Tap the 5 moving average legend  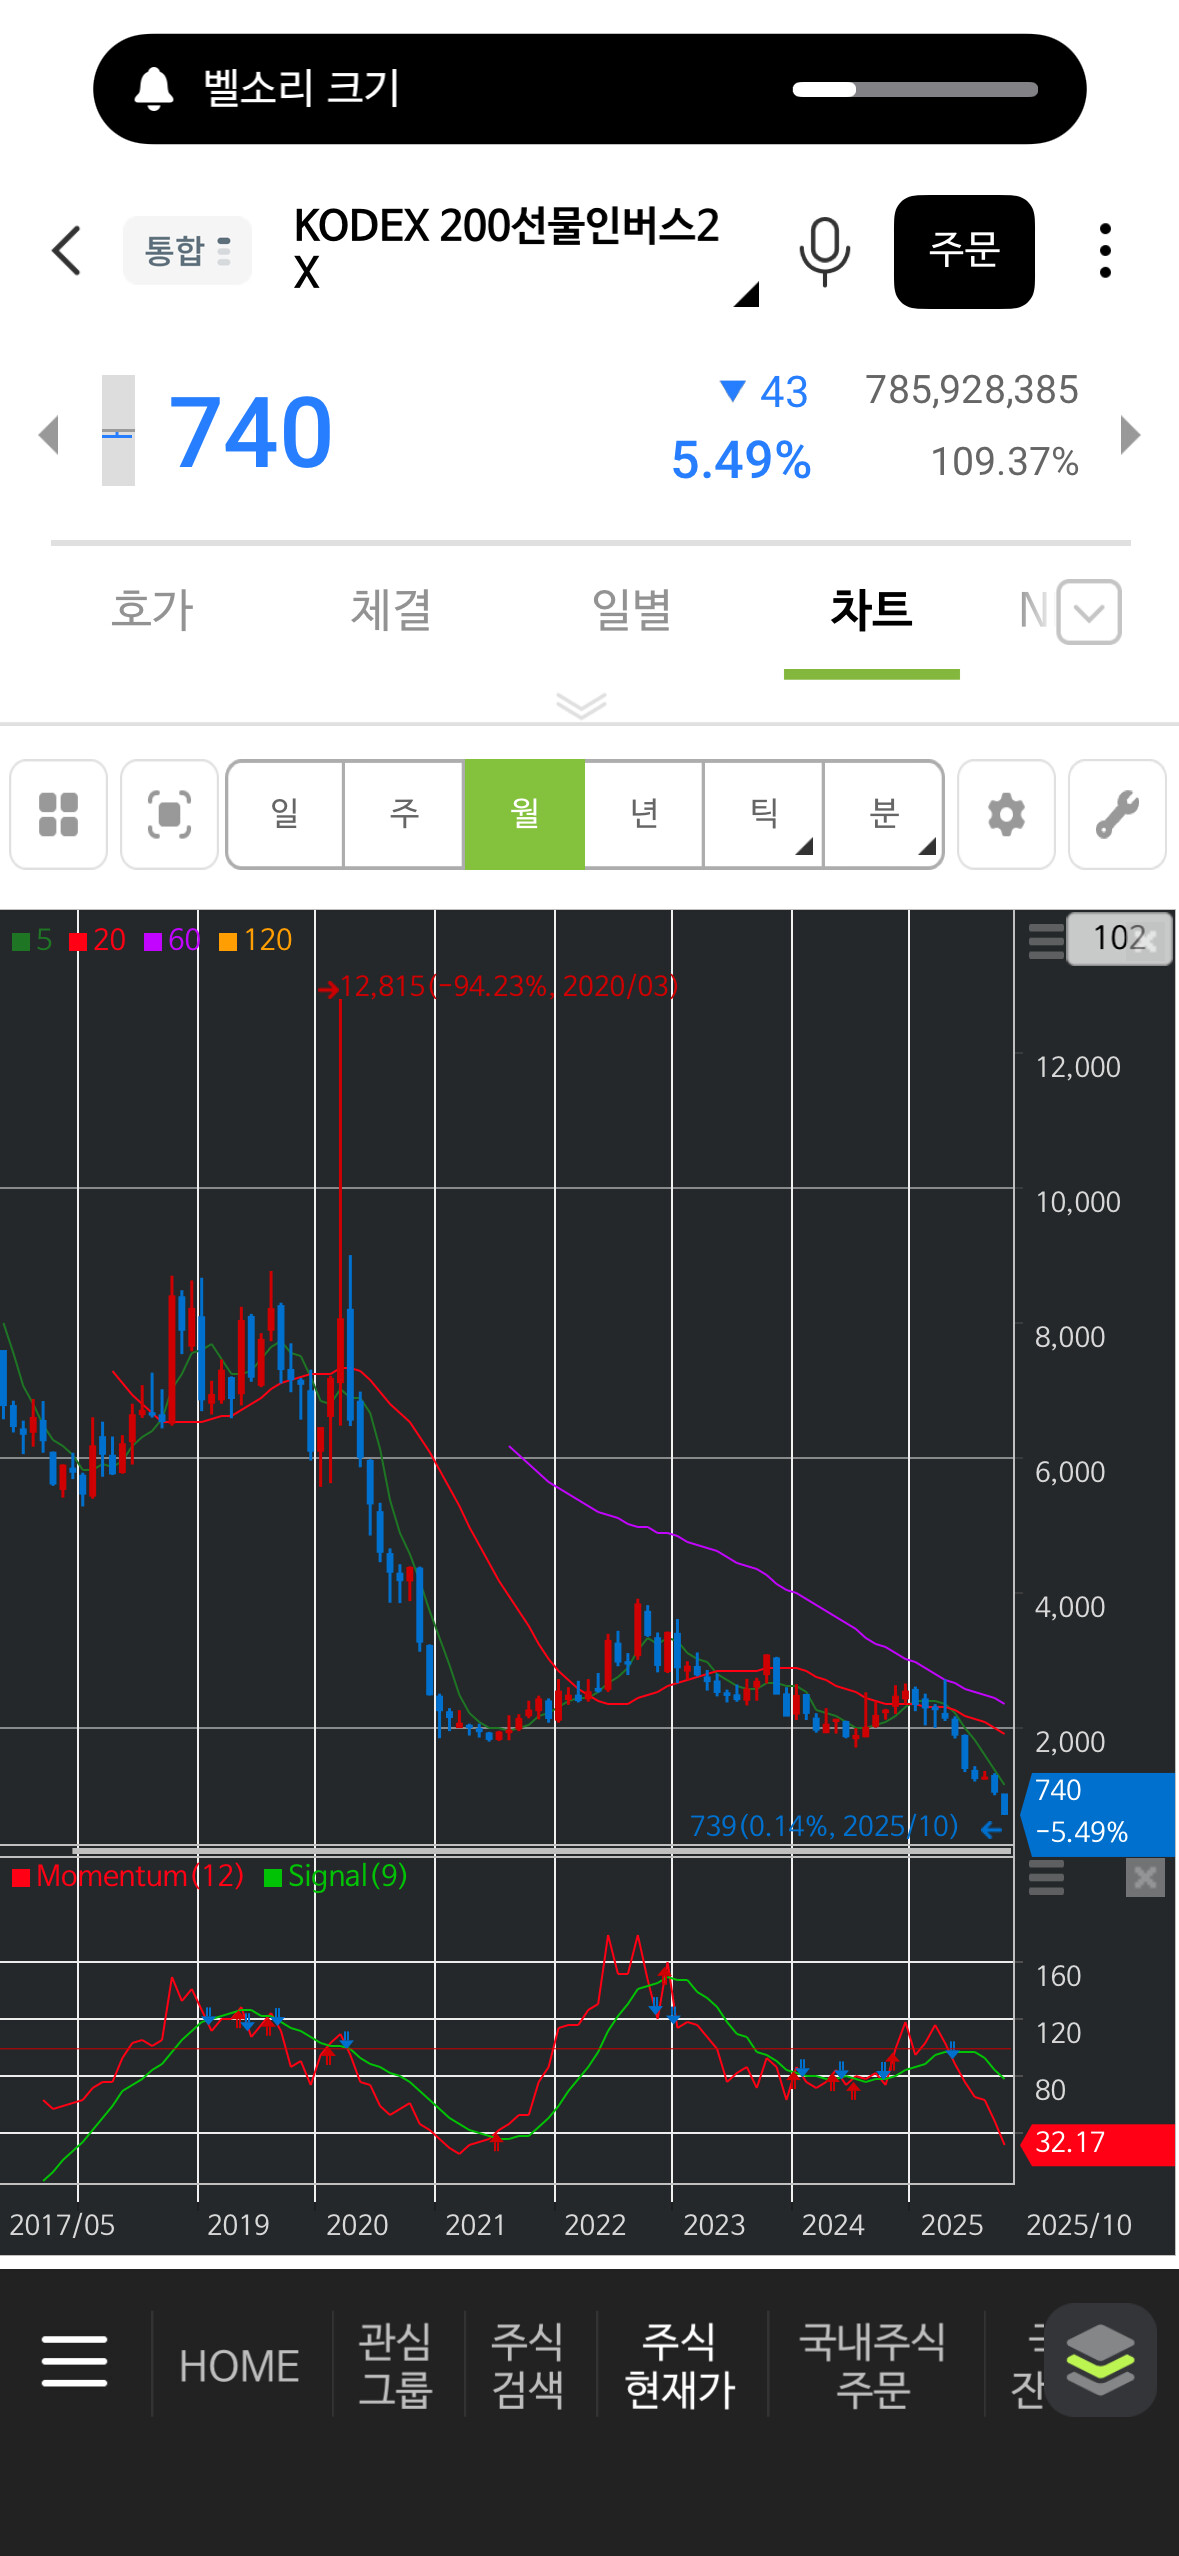pyautogui.click(x=32, y=940)
